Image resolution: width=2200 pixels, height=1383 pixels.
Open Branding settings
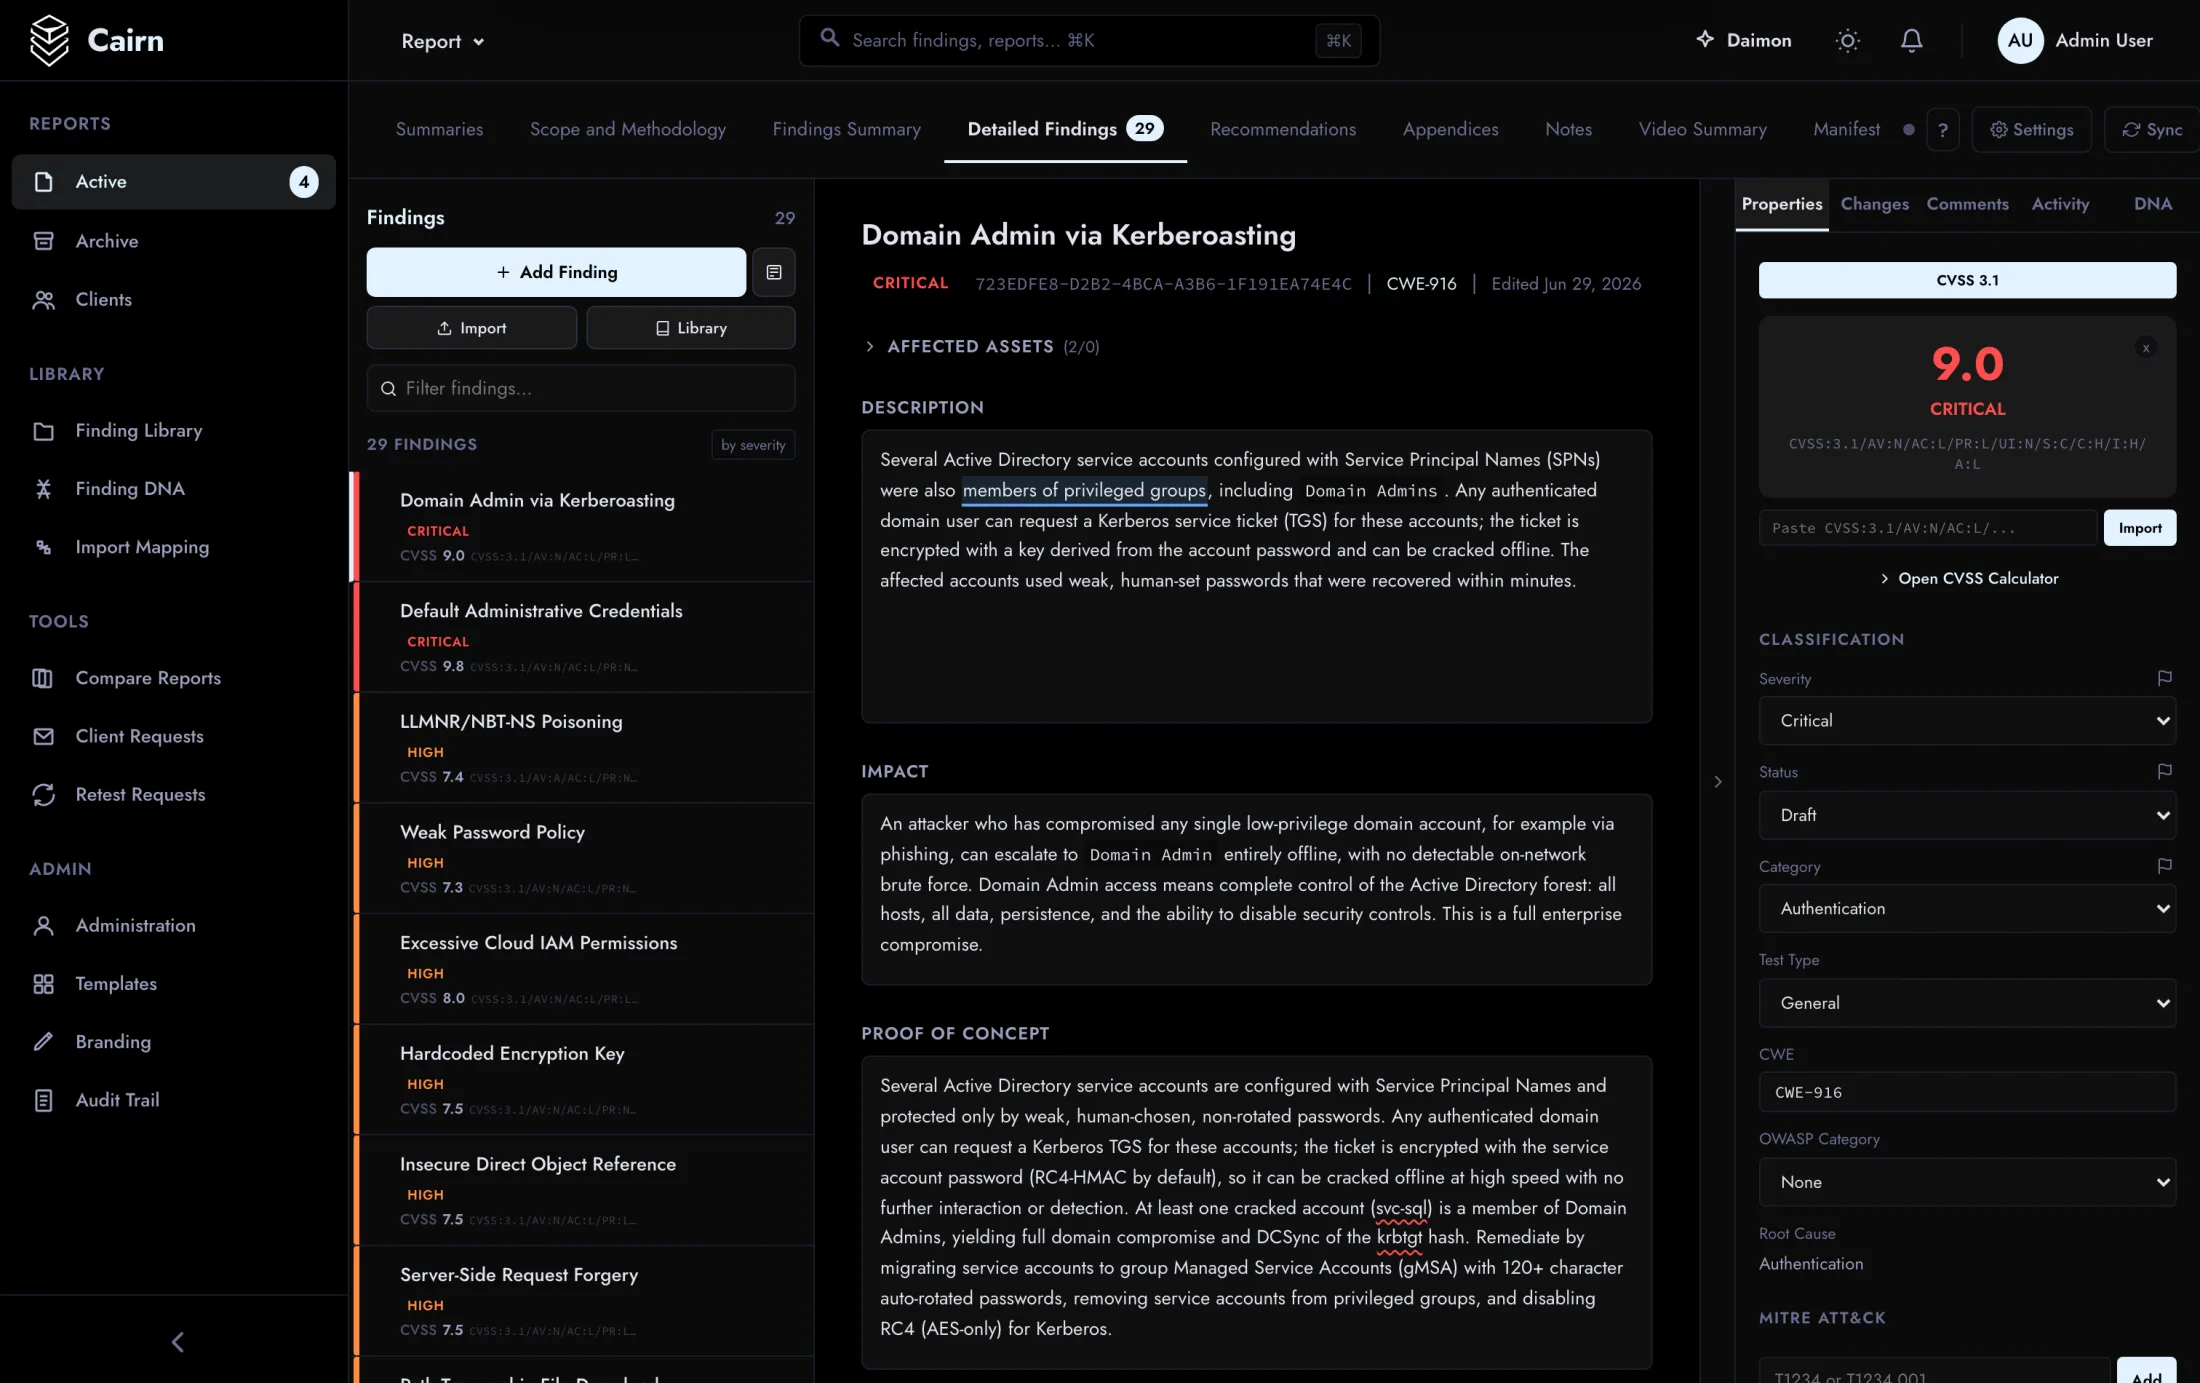point(173,1042)
